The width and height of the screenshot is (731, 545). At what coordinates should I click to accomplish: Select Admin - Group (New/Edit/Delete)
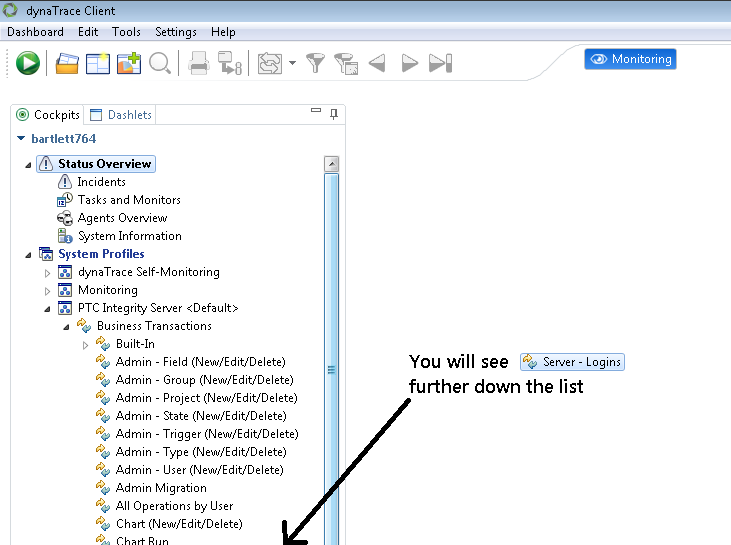coord(205,380)
